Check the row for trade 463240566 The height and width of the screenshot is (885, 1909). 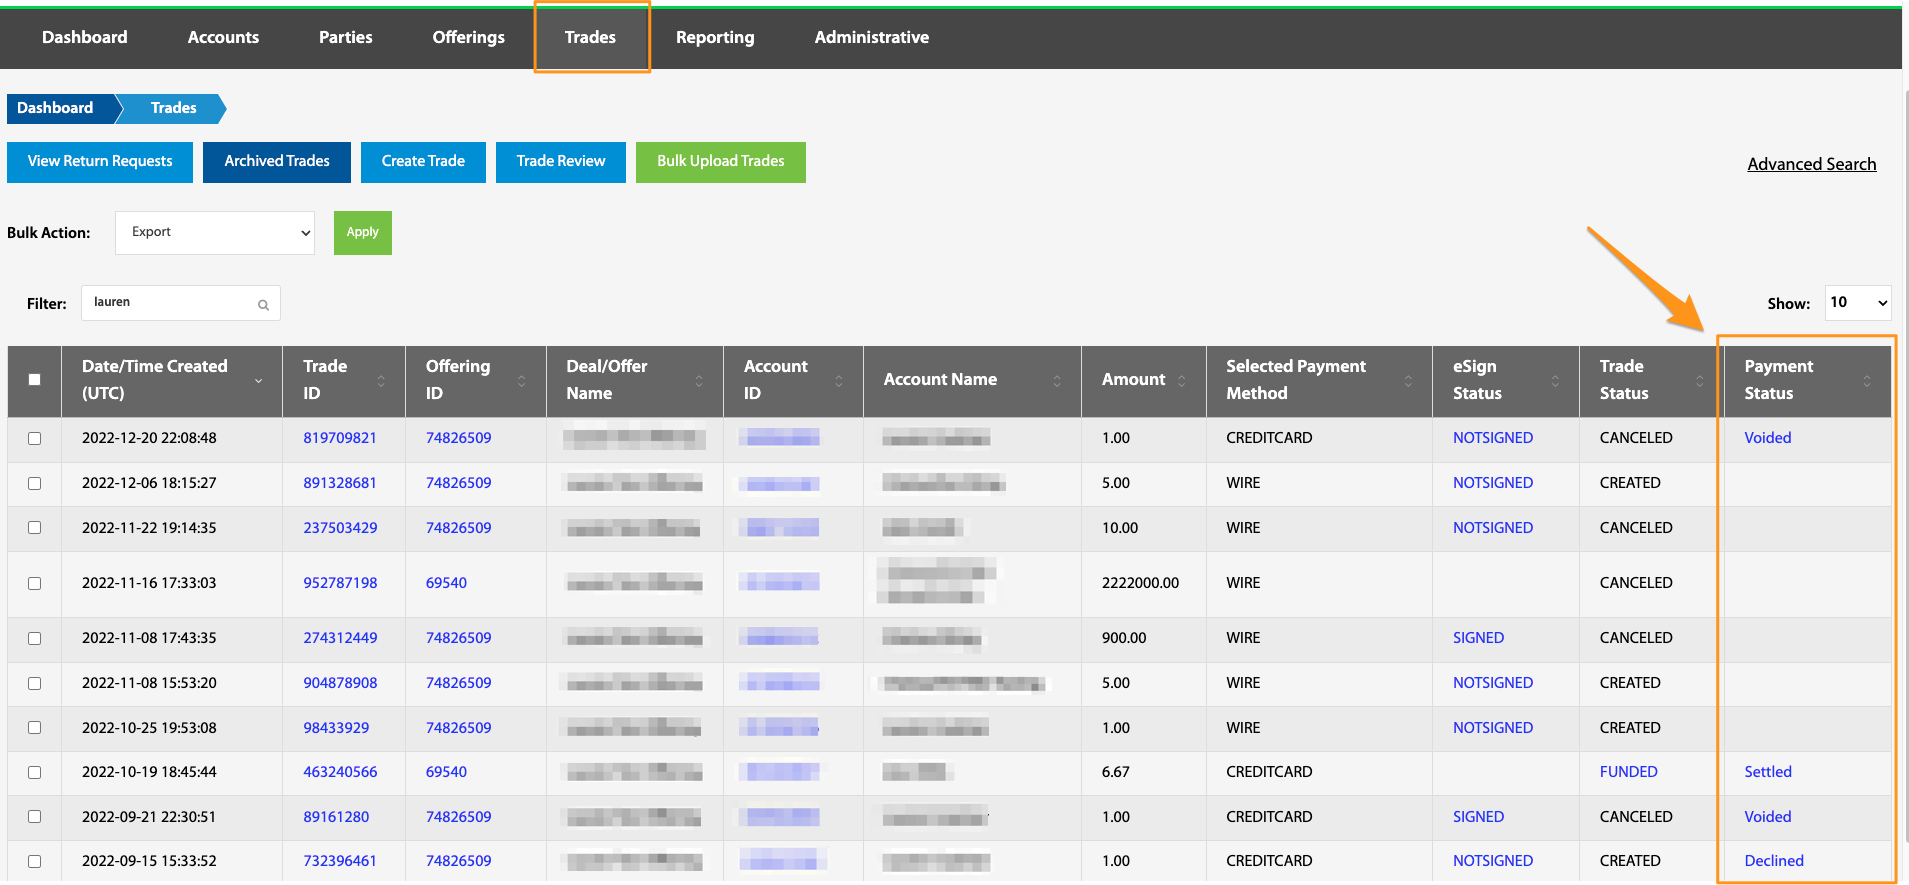(x=35, y=772)
